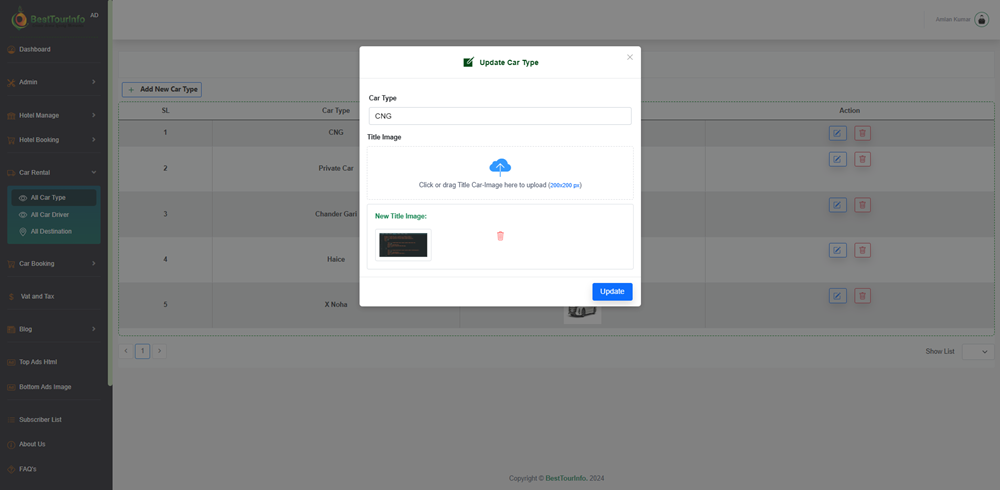
Task: Expand the Hotel Booking menu chevron
Action: click(x=93, y=139)
